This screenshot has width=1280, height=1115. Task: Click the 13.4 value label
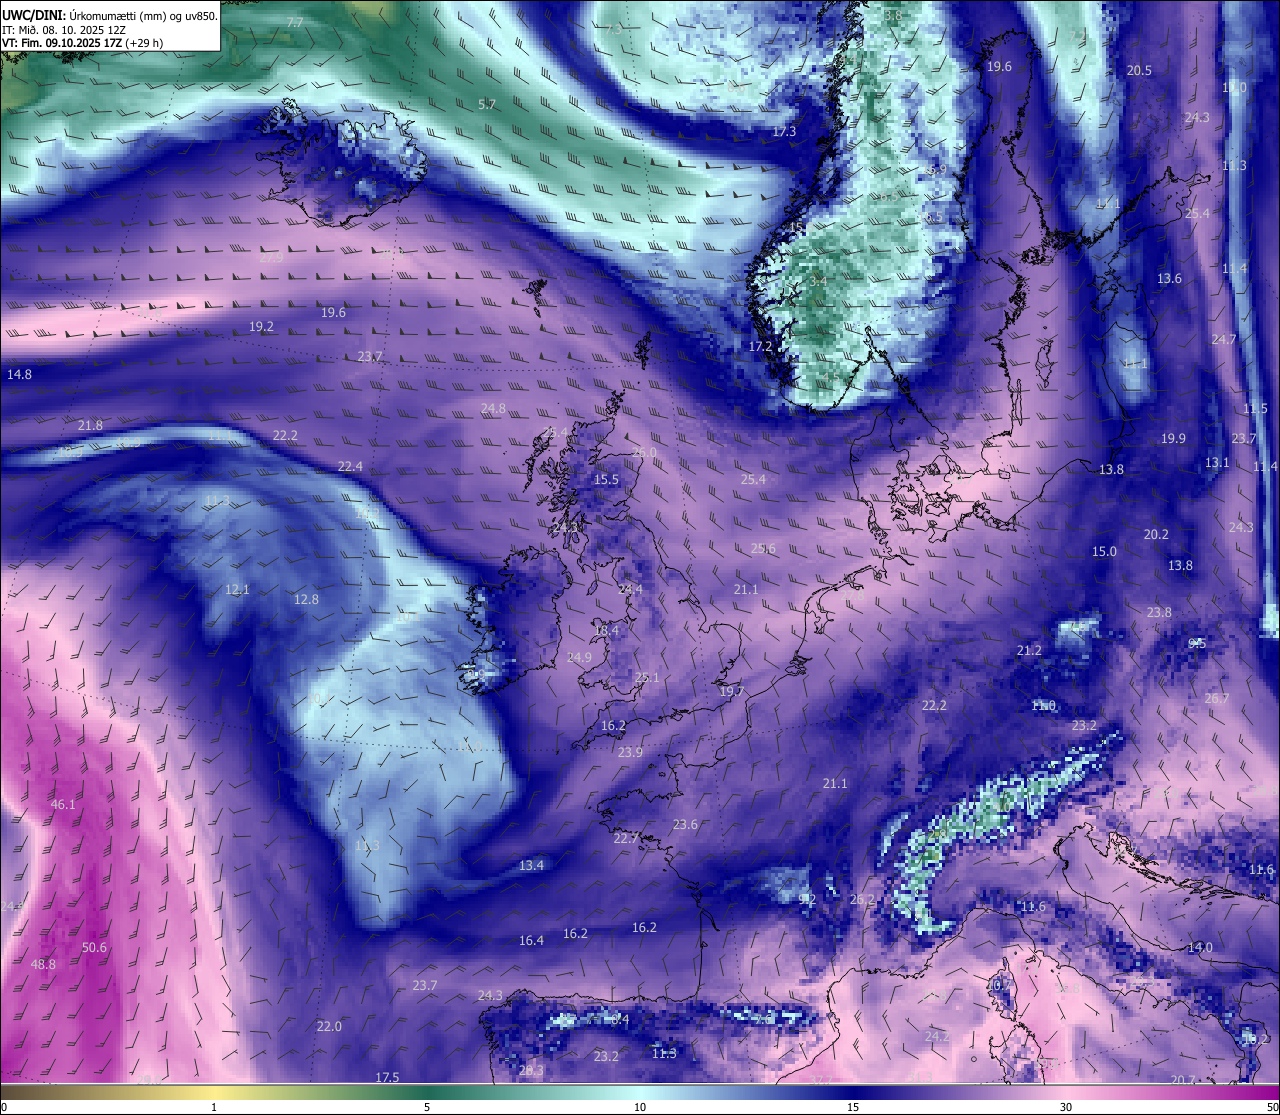pos(531,865)
